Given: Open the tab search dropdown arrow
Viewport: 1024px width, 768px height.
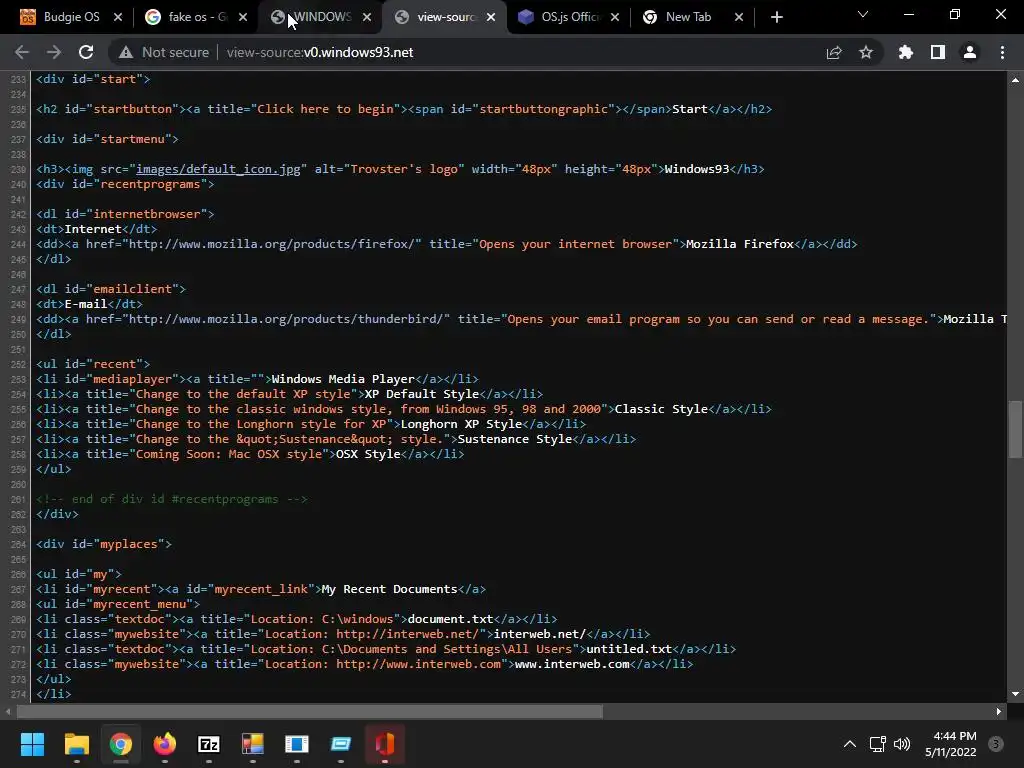Looking at the screenshot, I should (x=863, y=14).
